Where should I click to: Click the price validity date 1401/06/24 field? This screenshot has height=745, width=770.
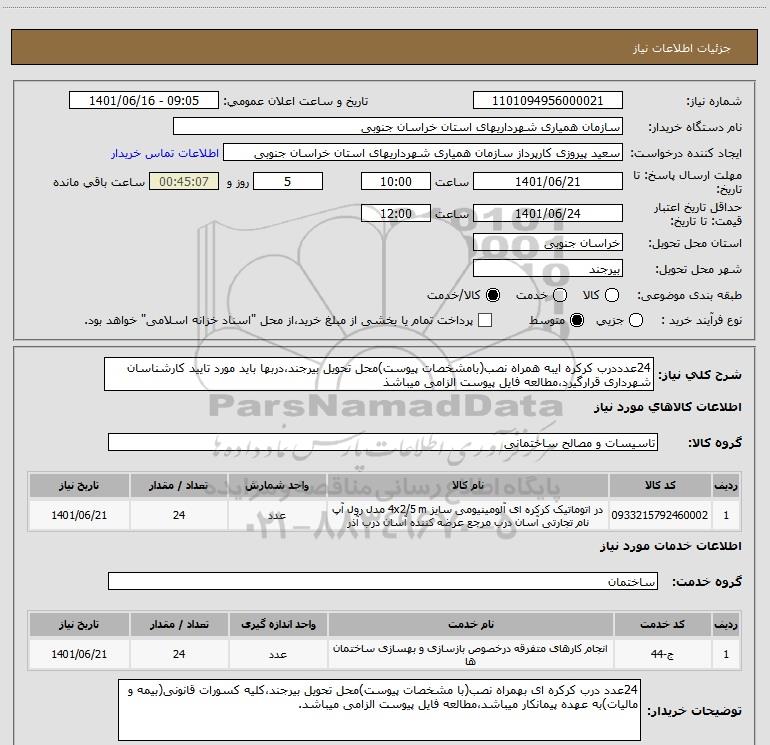pos(548,213)
